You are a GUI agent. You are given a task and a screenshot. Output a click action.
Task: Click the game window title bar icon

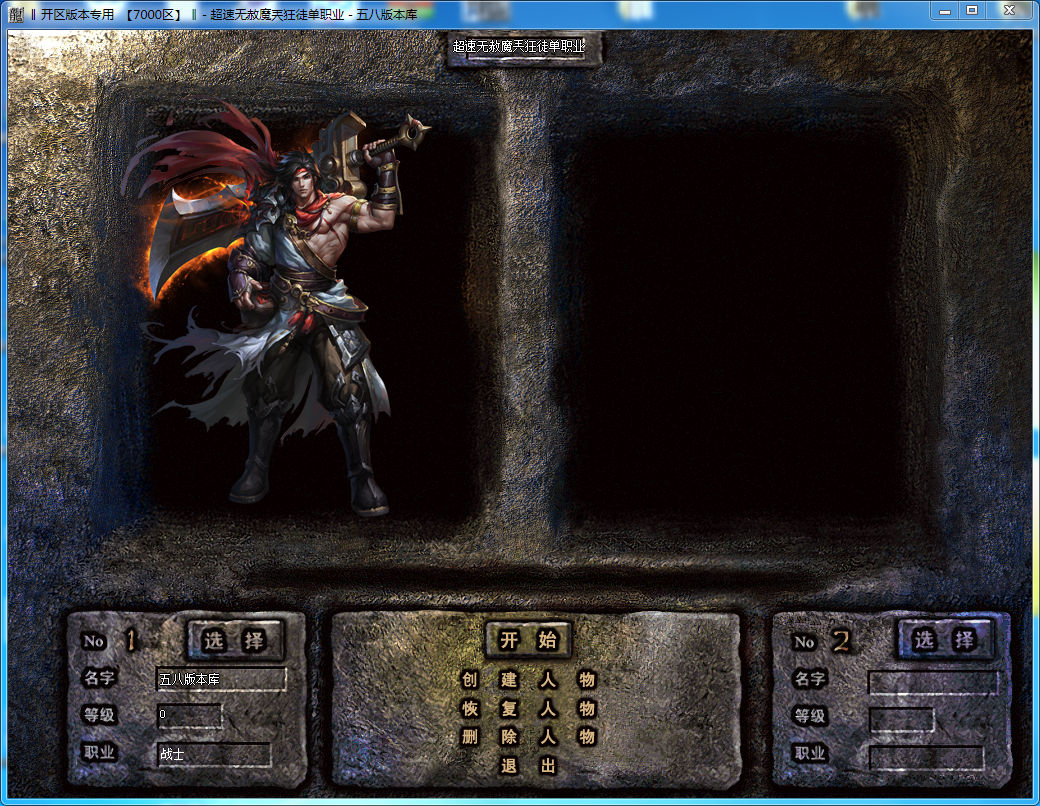[x=17, y=14]
